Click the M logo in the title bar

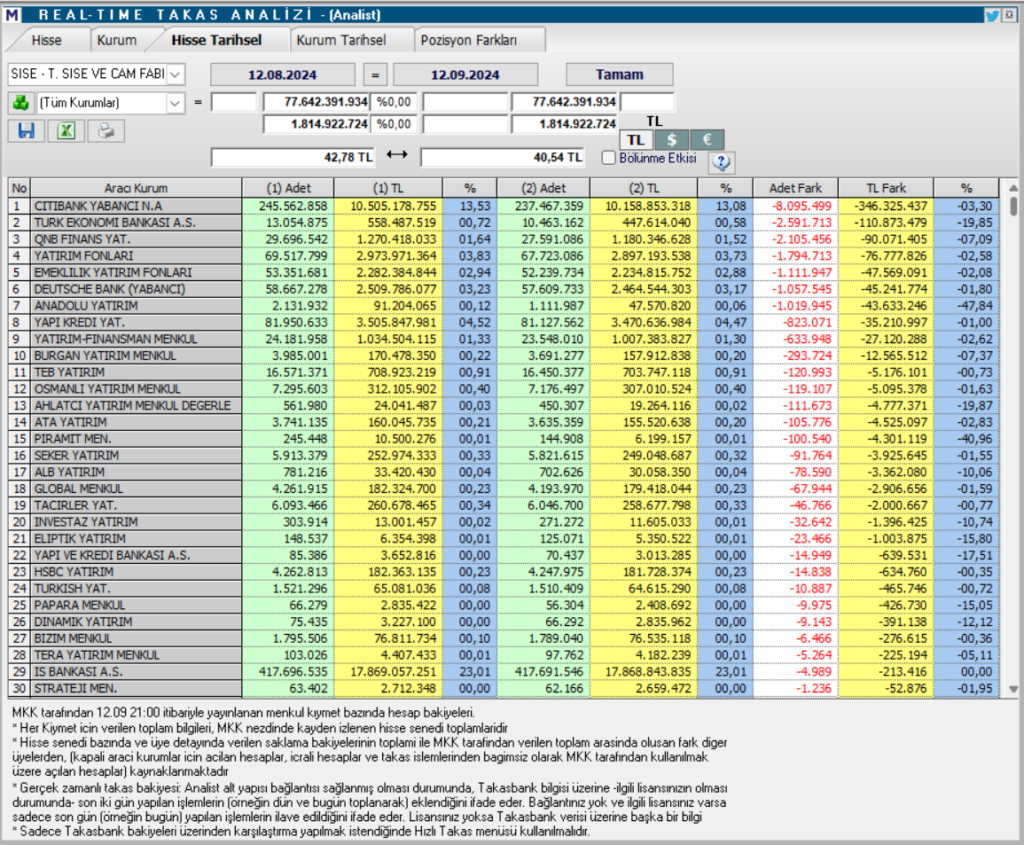[14, 12]
